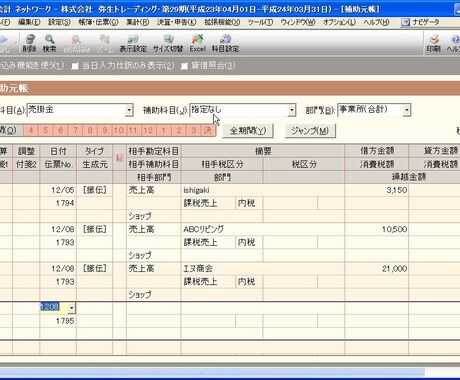Select month tab 12
Screen dimensions: 460x380
(x=148, y=130)
